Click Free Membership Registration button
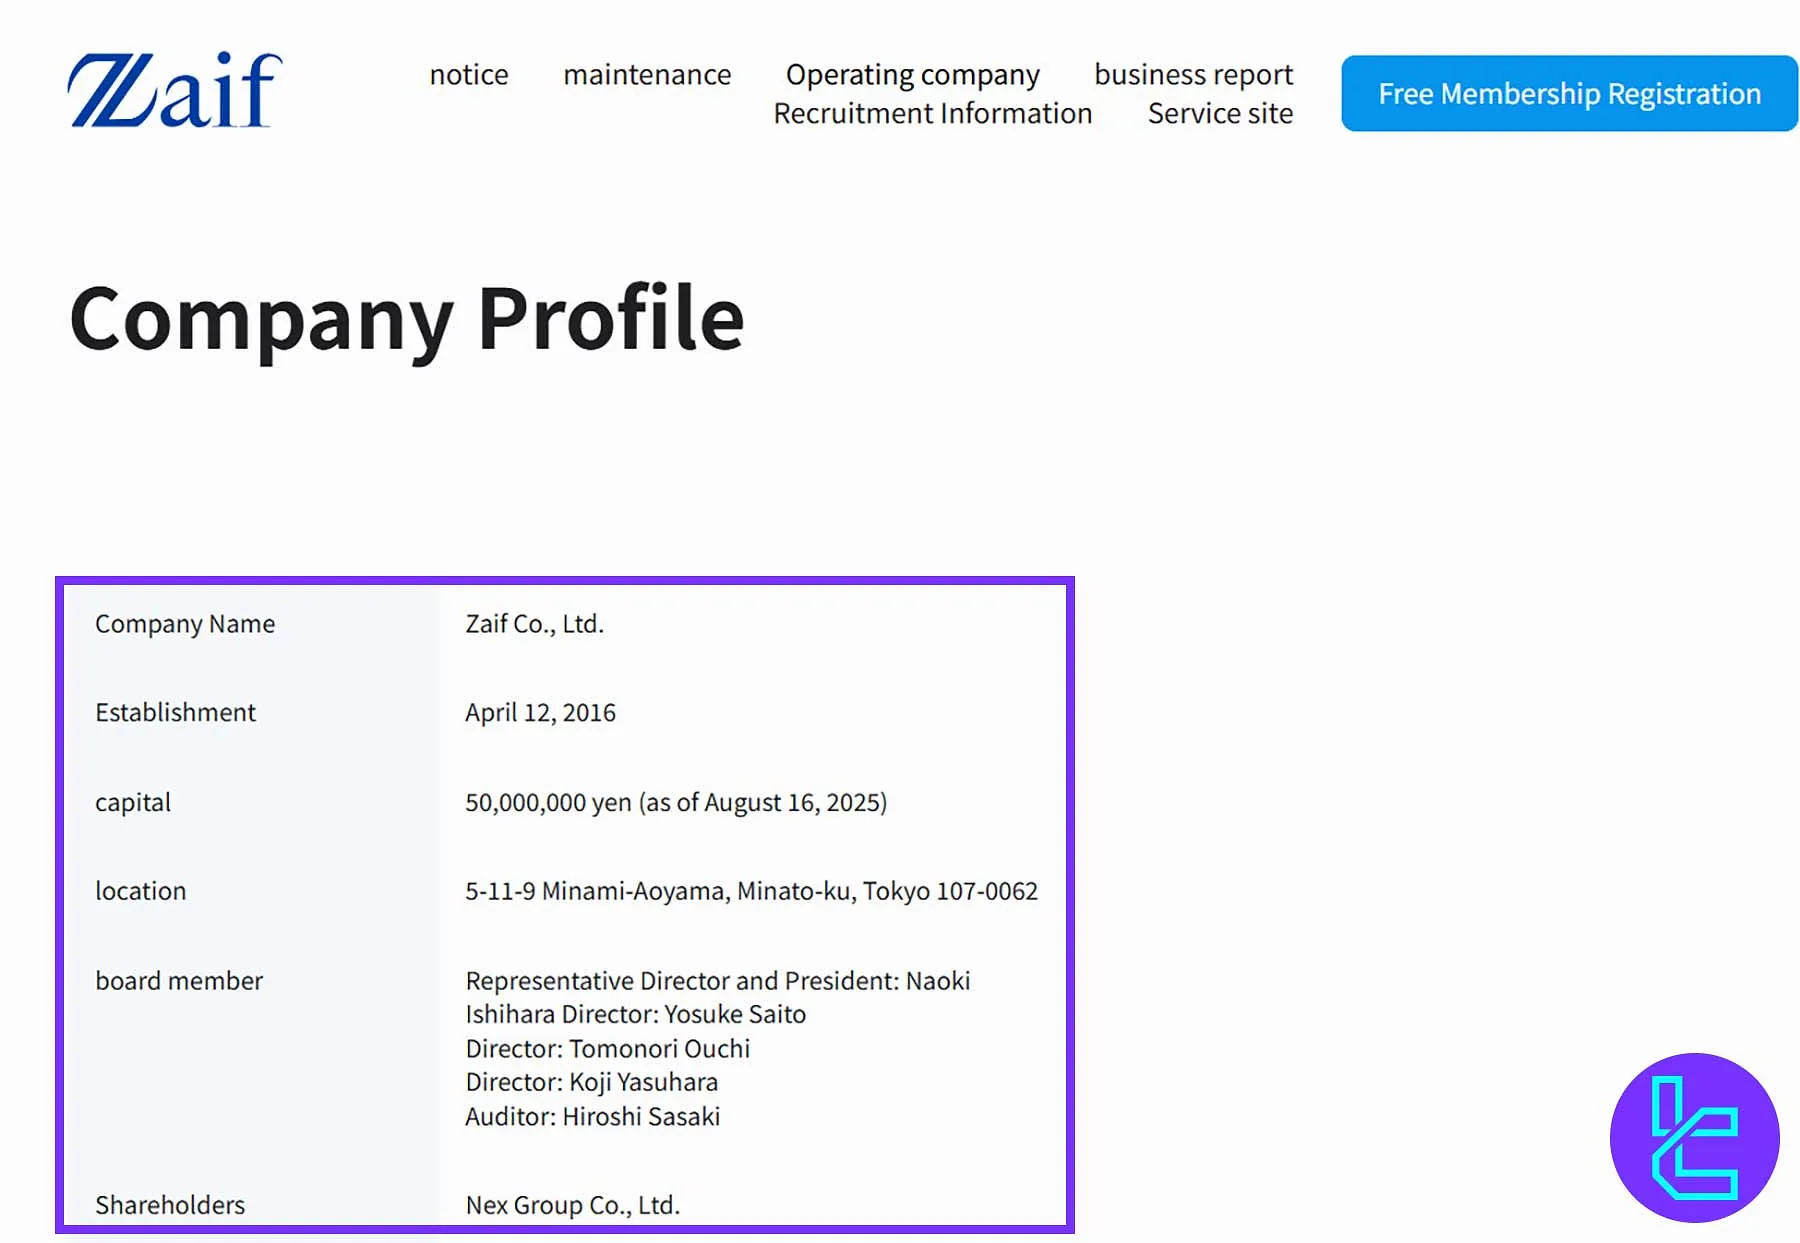 click(x=1567, y=93)
